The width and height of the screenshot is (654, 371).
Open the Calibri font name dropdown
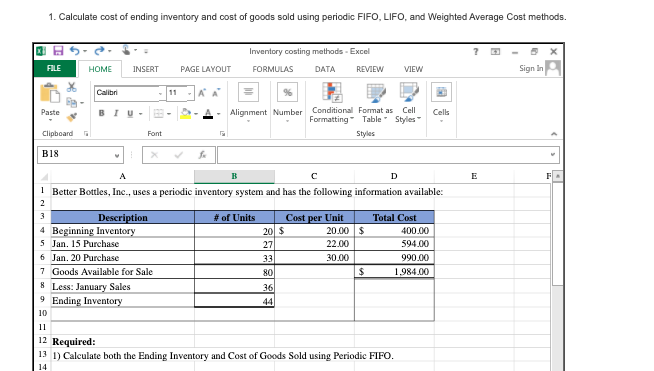pos(160,93)
